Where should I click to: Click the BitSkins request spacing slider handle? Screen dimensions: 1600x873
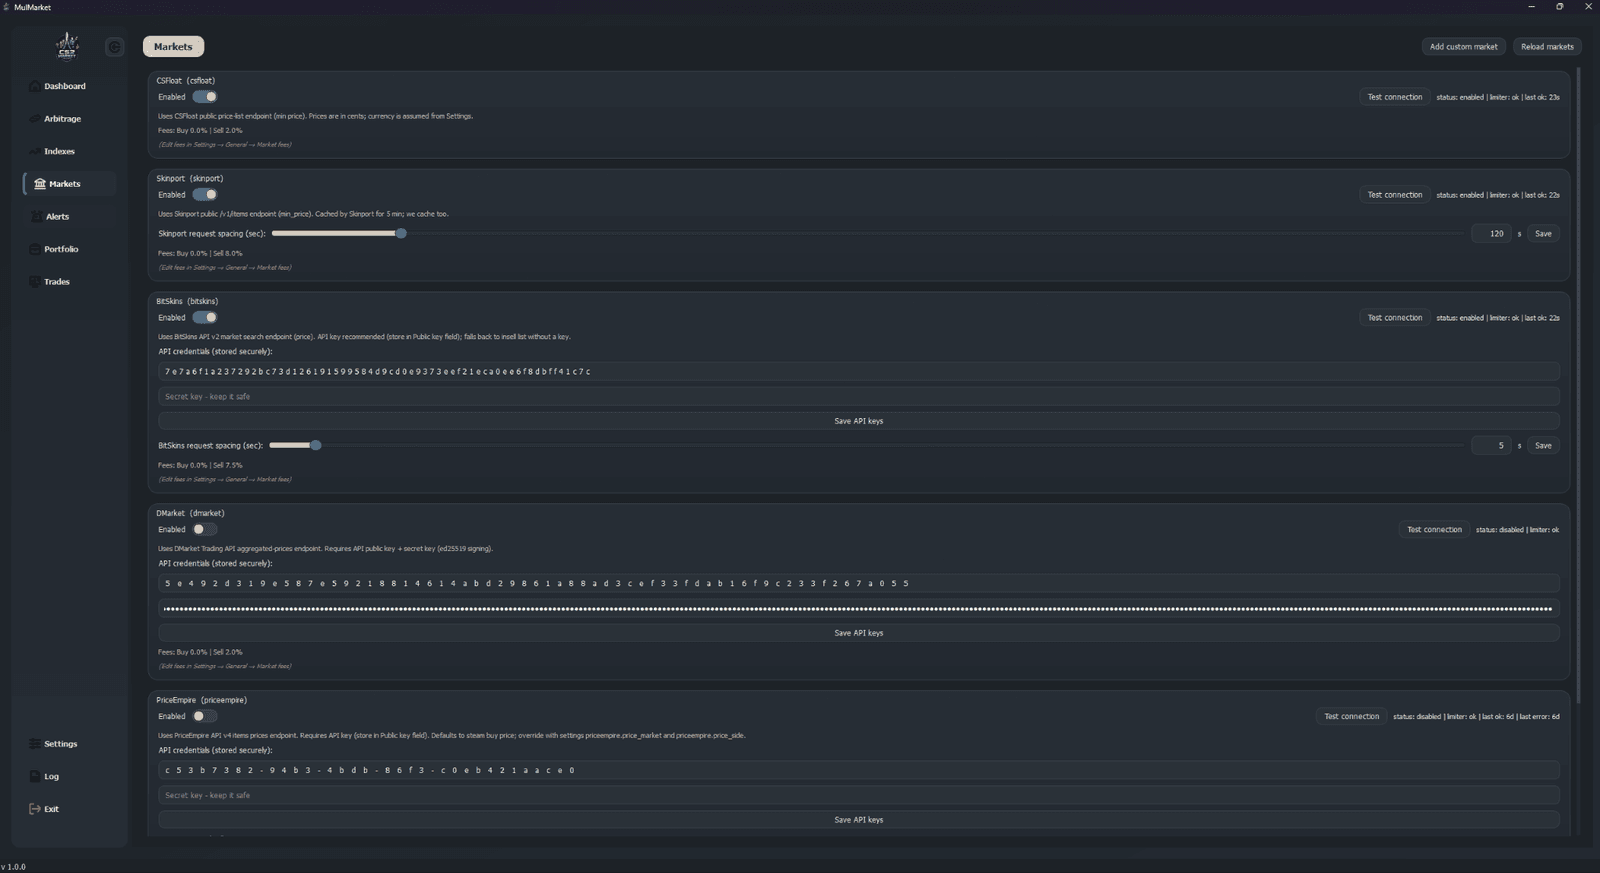coord(316,446)
